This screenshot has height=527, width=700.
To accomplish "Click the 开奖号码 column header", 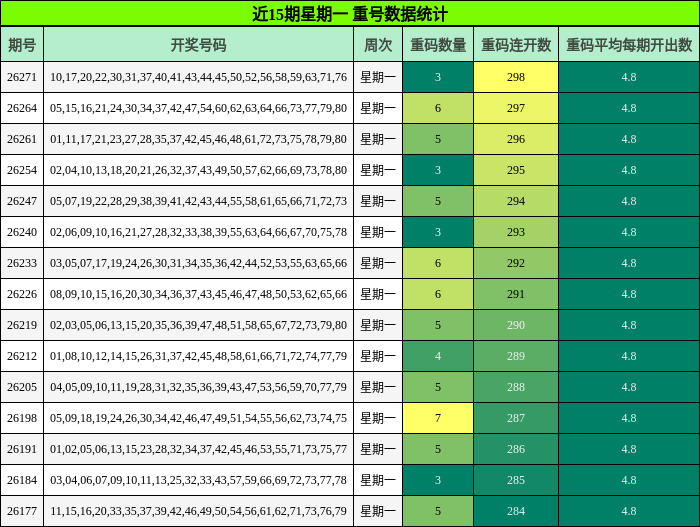I will [x=199, y=45].
